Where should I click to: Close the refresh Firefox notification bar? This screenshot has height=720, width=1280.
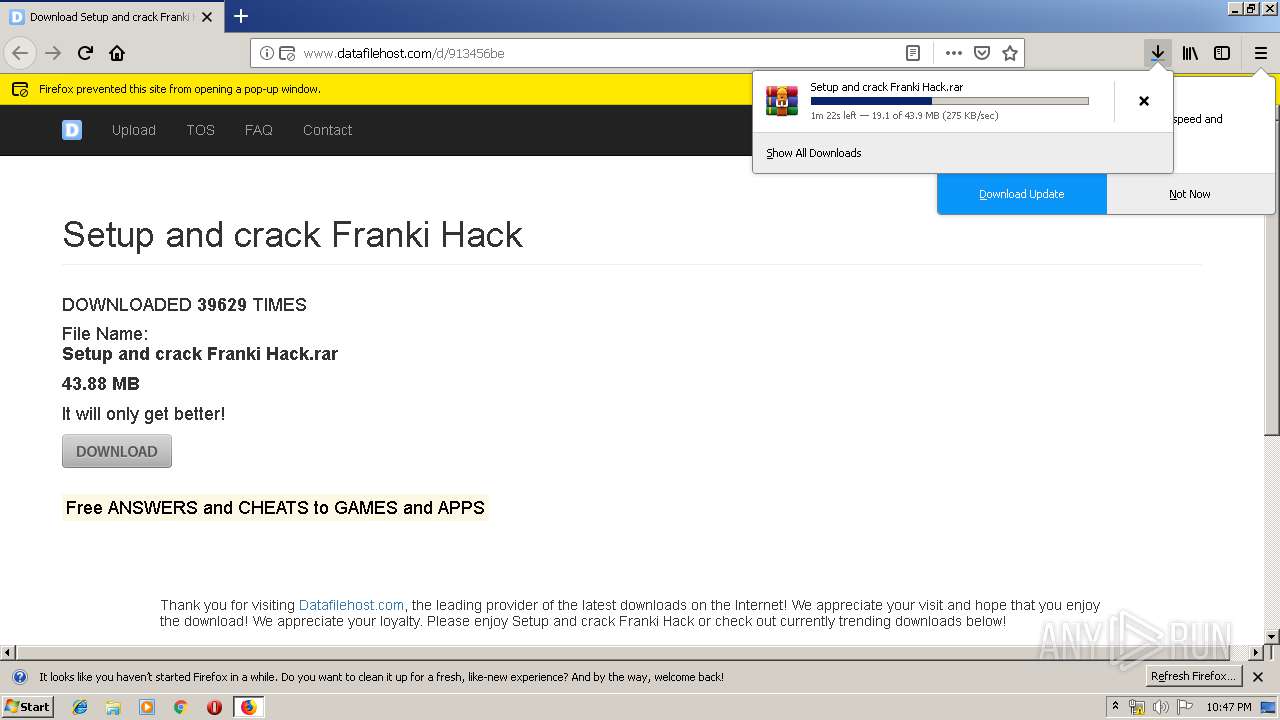click(1258, 677)
